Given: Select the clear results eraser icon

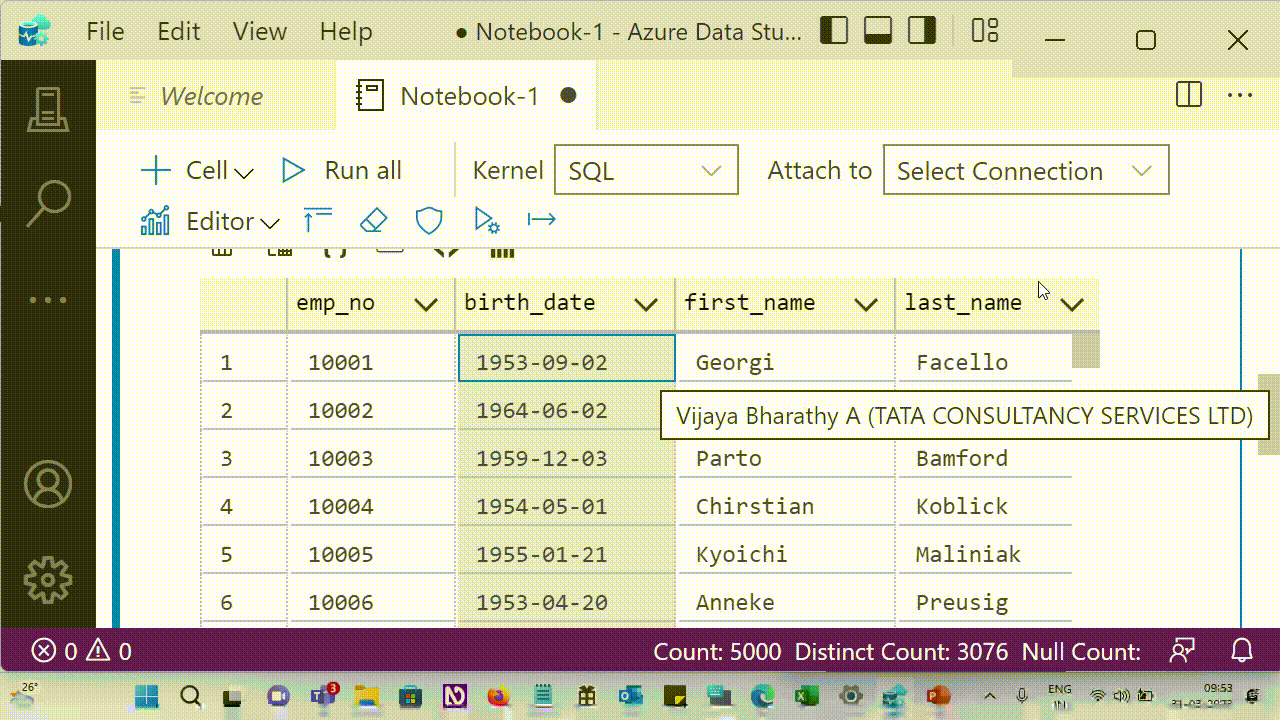Looking at the screenshot, I should coord(373,220).
